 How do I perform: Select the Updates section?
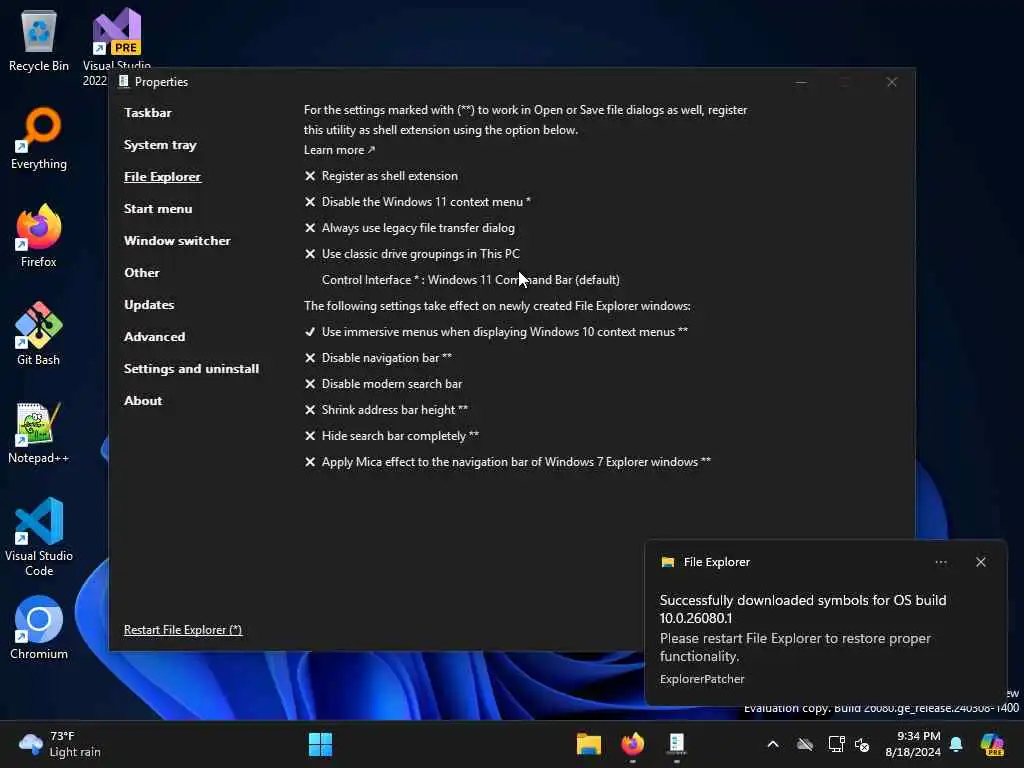coord(149,305)
